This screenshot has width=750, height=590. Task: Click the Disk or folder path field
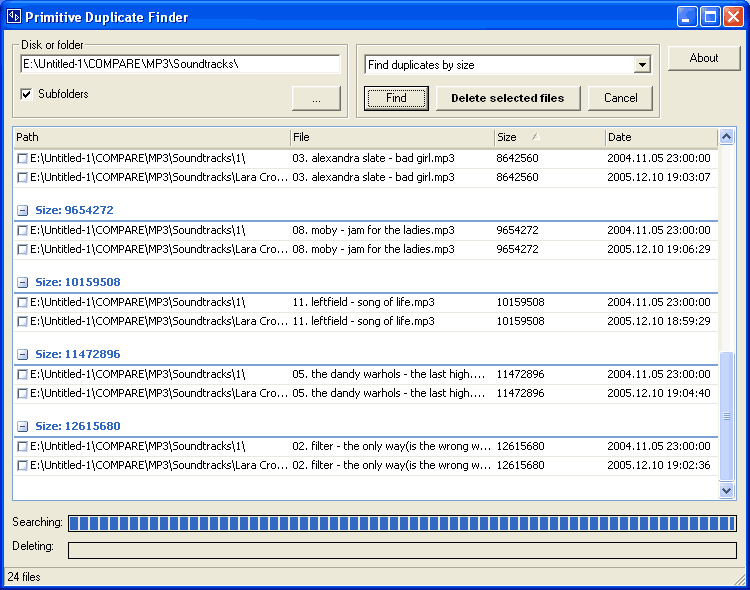pos(180,64)
